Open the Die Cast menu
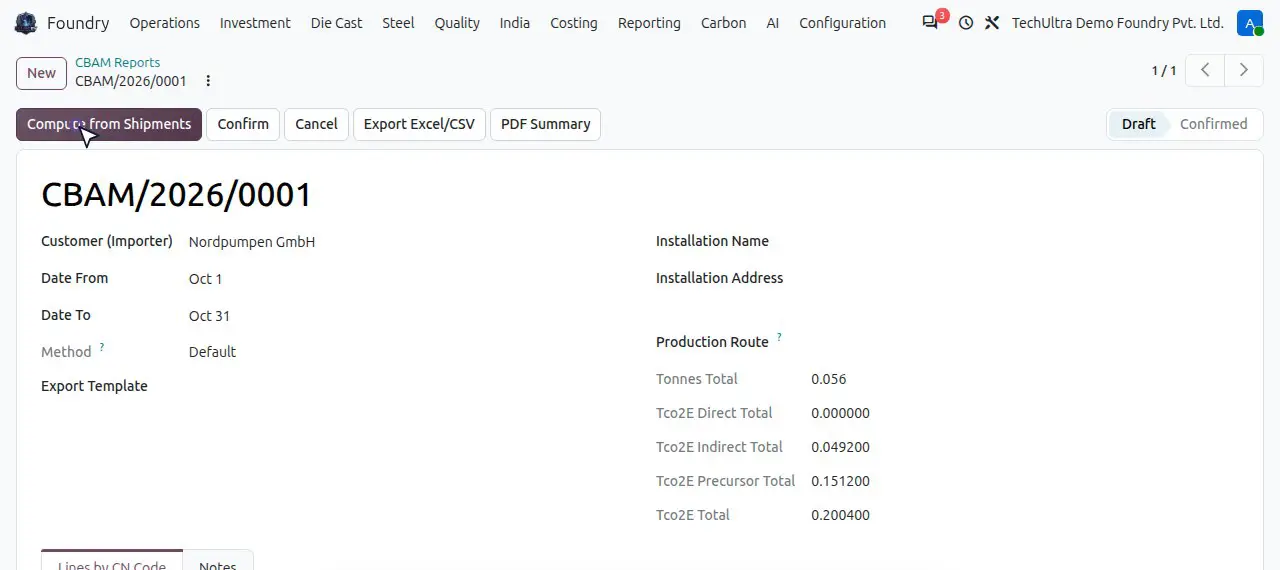Viewport: 1280px width, 570px height. [x=336, y=23]
